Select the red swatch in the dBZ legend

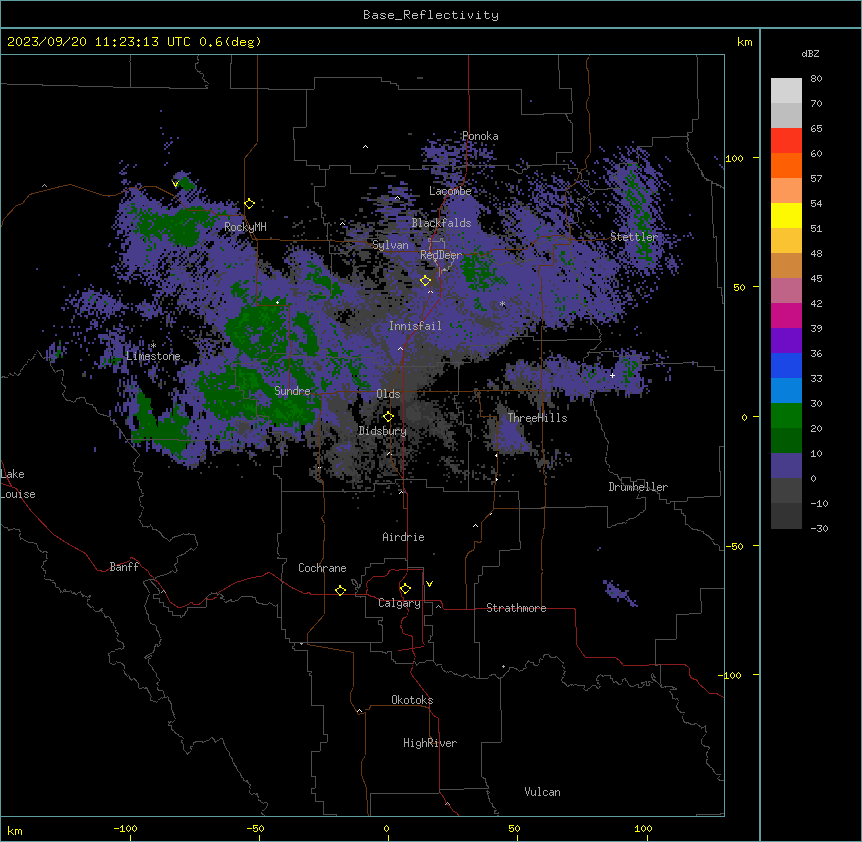pyautogui.click(x=786, y=141)
